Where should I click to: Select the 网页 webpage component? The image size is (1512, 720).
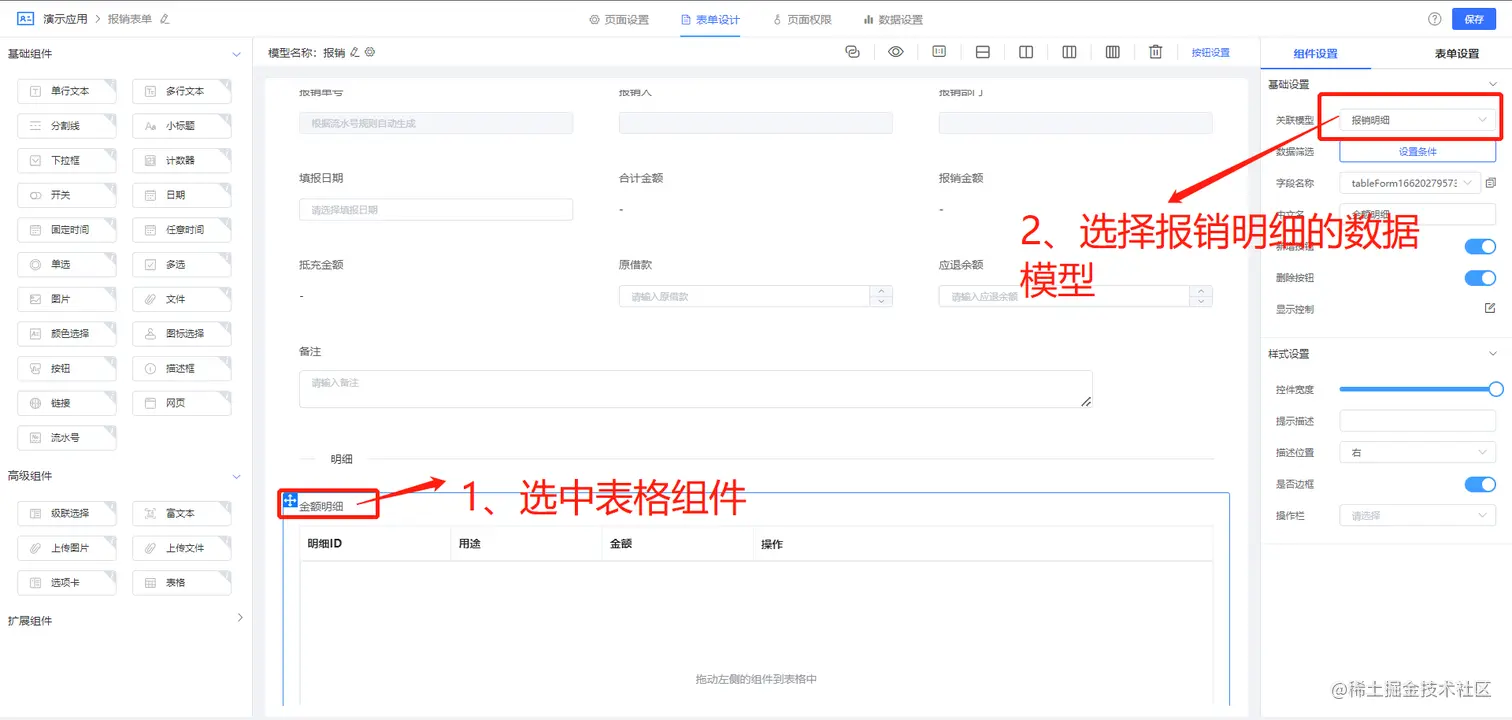(x=182, y=403)
